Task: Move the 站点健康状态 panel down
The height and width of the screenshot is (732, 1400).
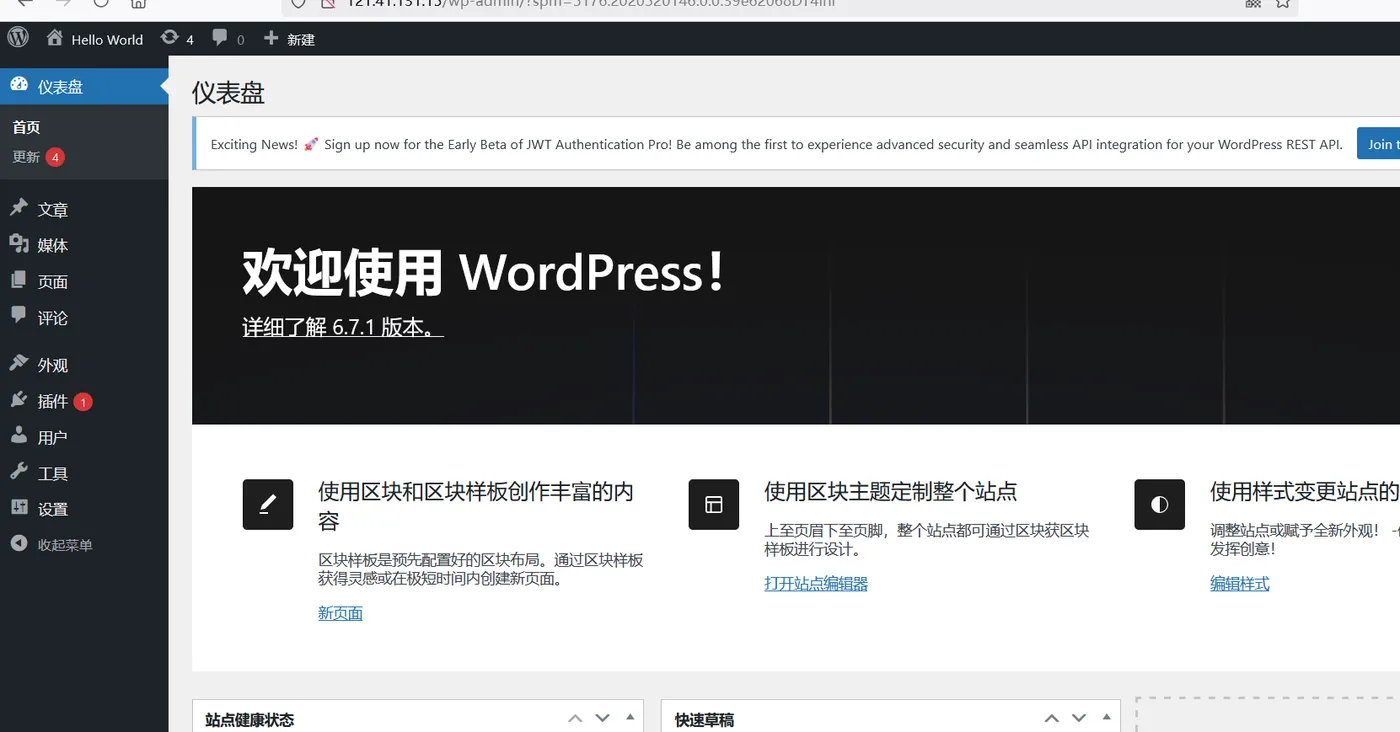Action: tap(602, 718)
